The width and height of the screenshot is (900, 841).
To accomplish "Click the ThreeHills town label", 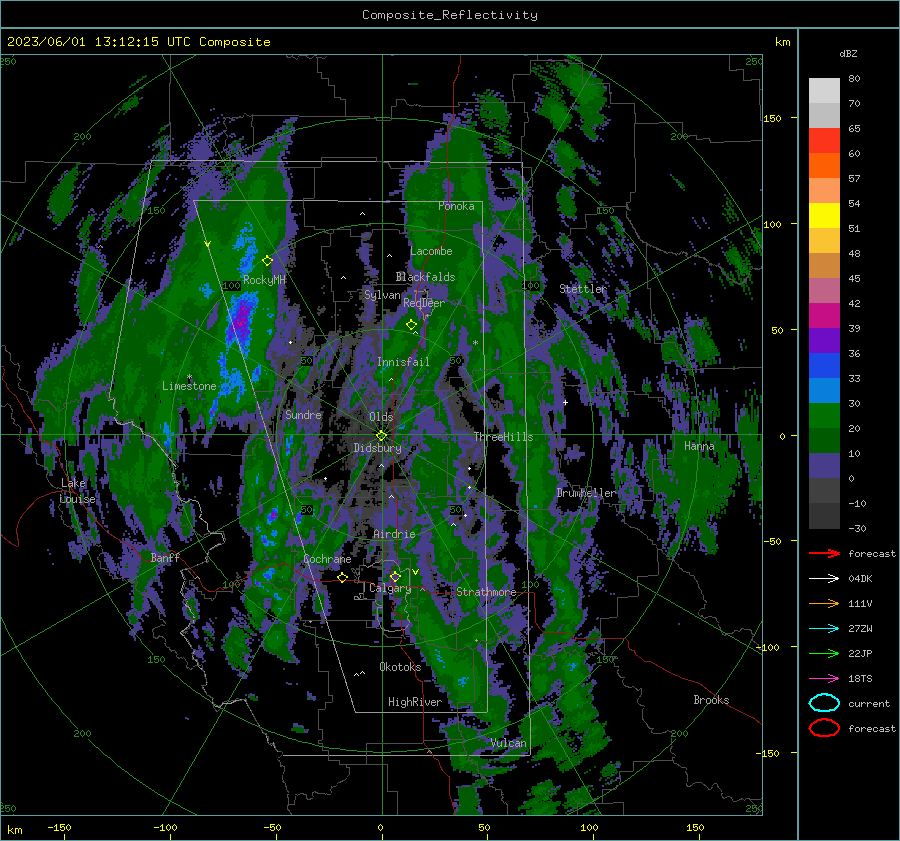I will [x=503, y=437].
